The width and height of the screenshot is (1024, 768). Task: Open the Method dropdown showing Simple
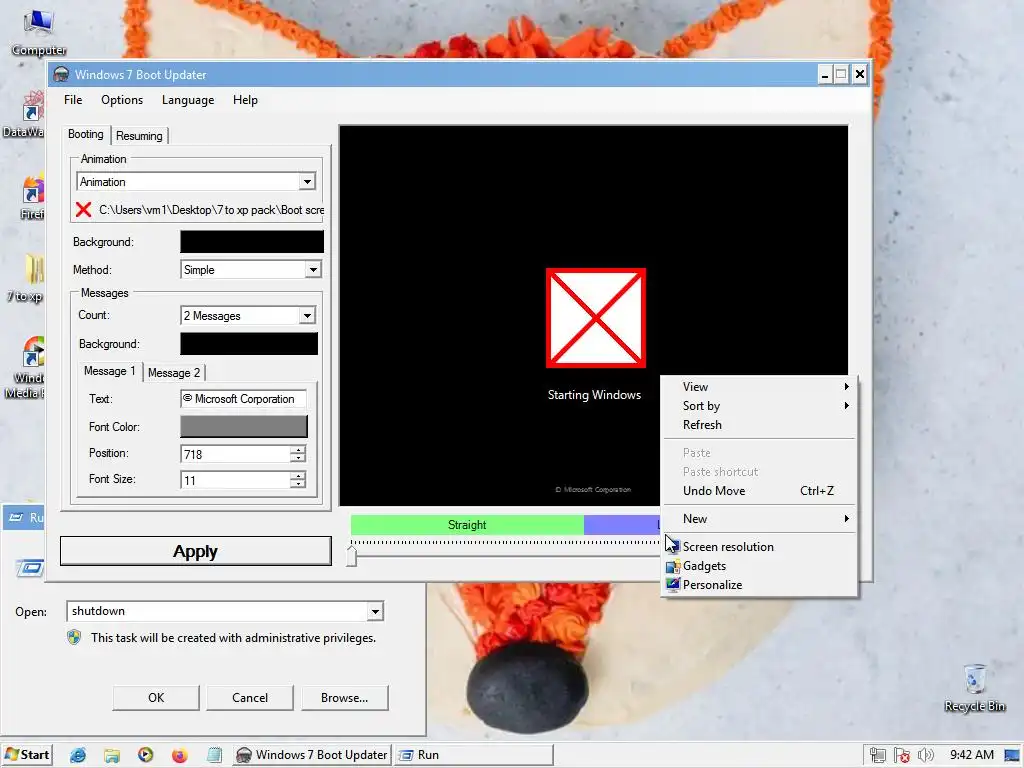click(x=313, y=270)
